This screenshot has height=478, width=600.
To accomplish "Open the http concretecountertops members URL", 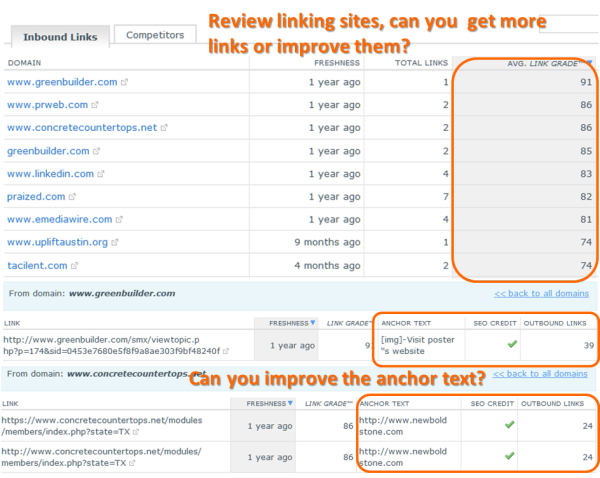I will [101, 457].
